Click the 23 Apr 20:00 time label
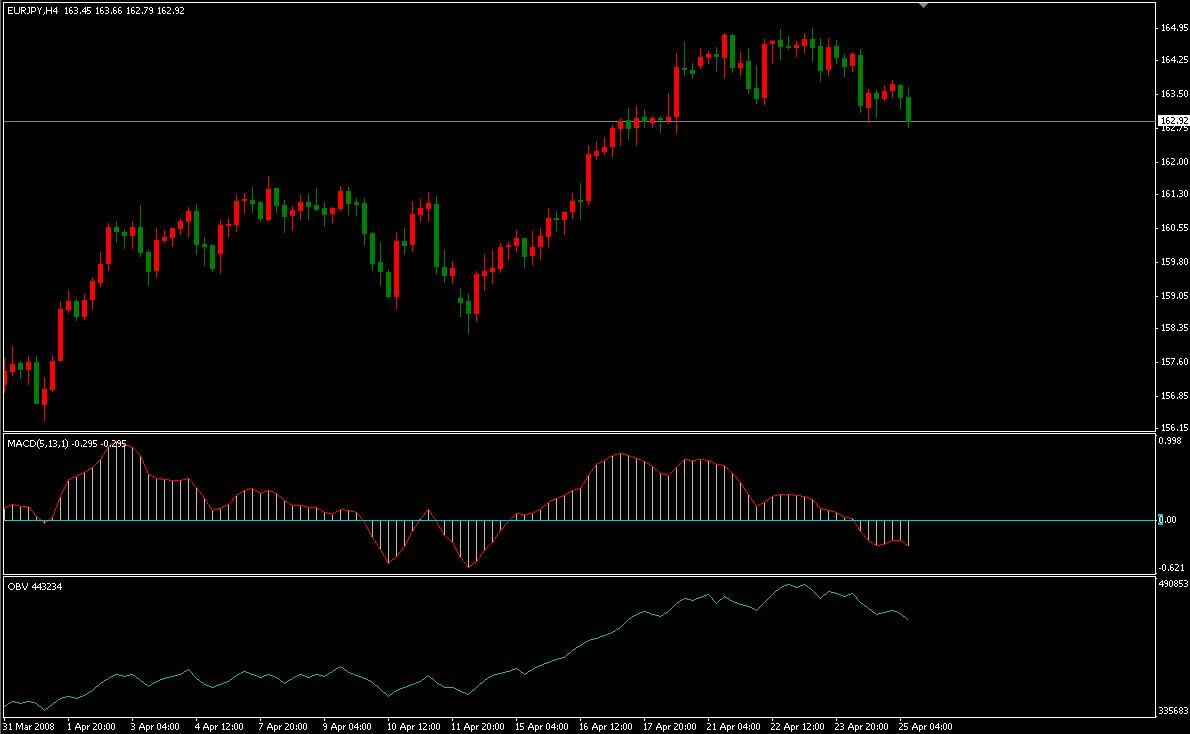1190x734 pixels. (861, 726)
